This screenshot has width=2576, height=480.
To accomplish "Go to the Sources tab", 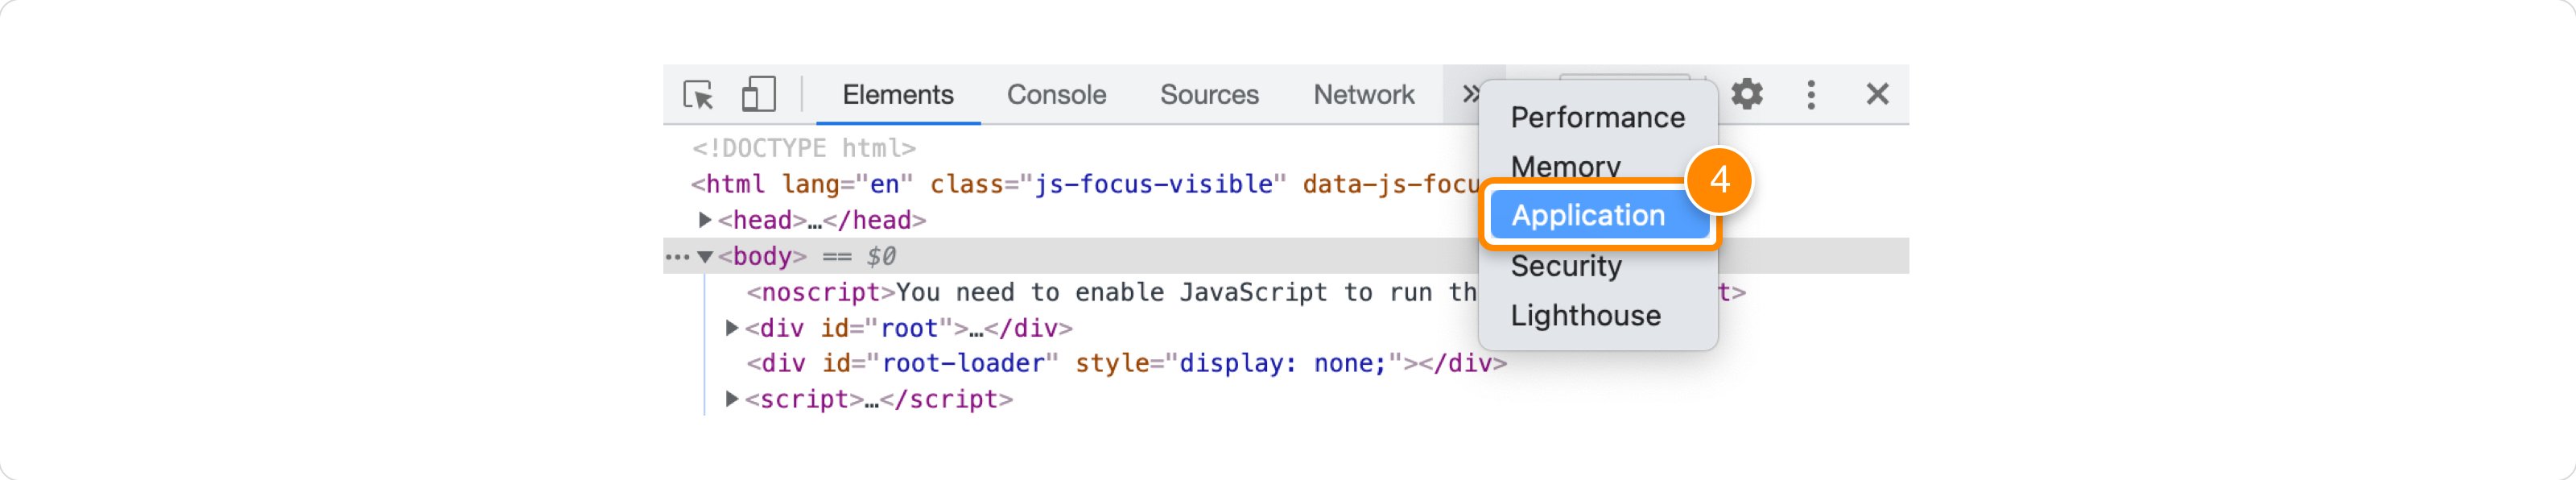I will (x=1209, y=95).
